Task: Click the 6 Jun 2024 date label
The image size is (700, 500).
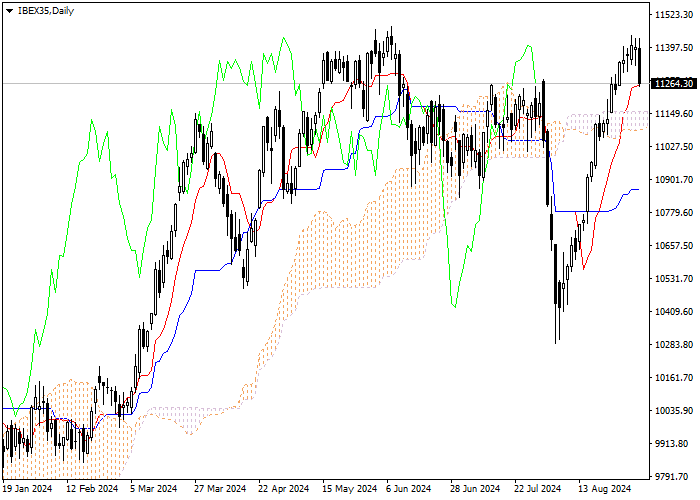Action: (409, 489)
